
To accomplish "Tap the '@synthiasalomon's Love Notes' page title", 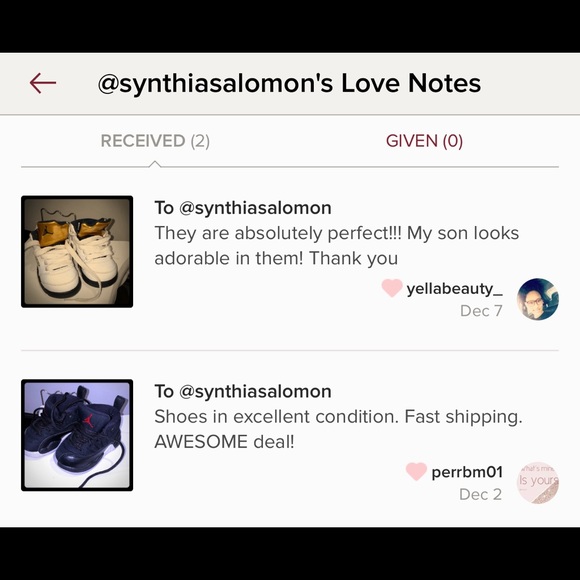I will 289,83.
